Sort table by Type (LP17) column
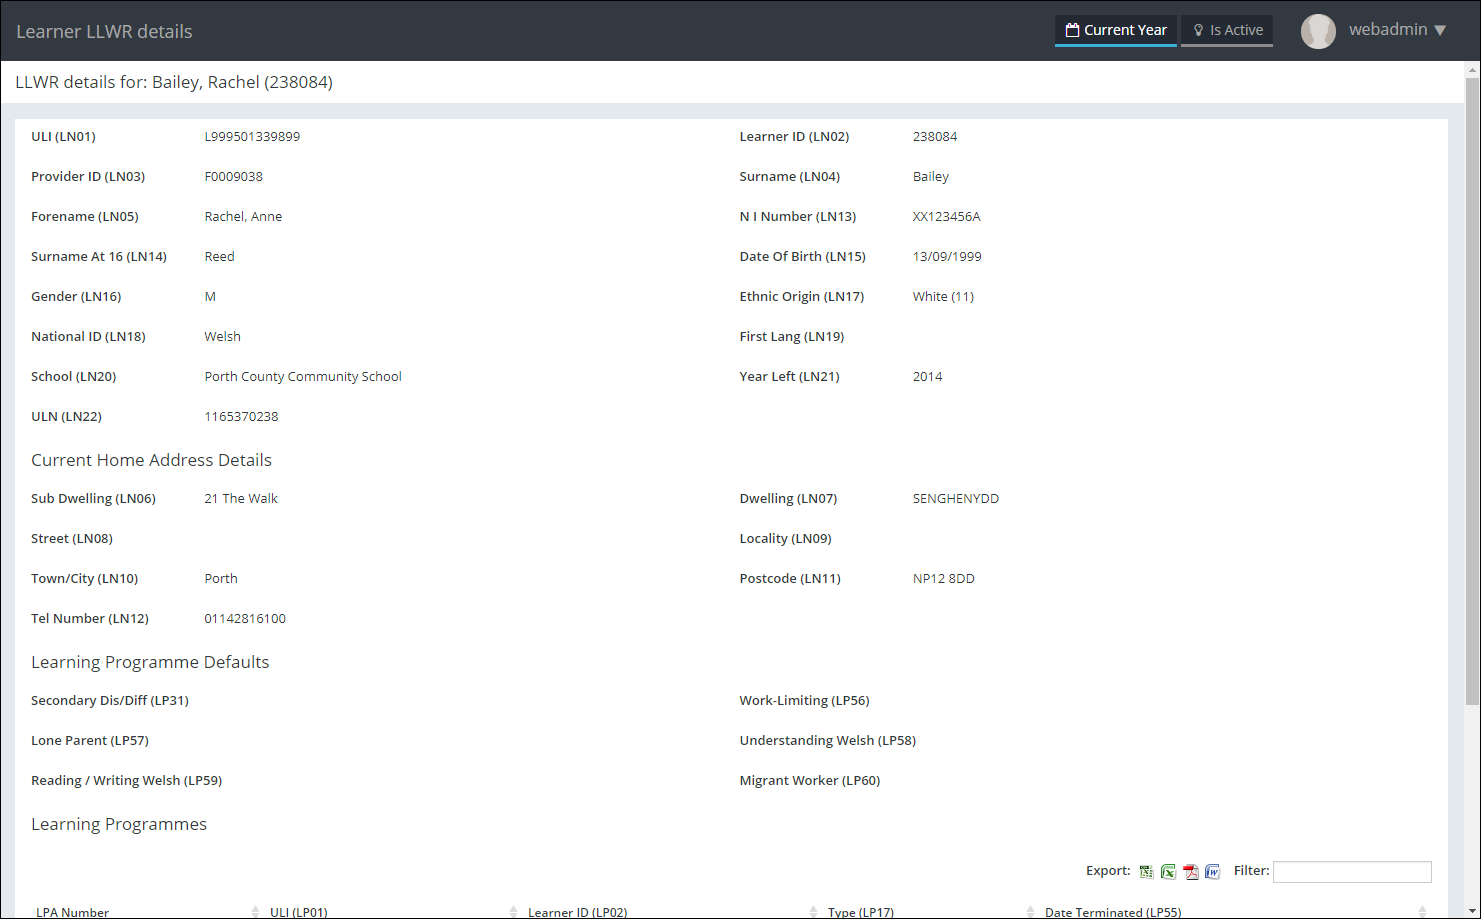The image size is (1481, 919). point(930,912)
